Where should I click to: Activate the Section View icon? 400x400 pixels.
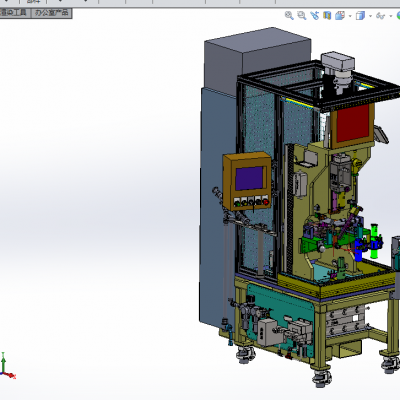[327, 15]
